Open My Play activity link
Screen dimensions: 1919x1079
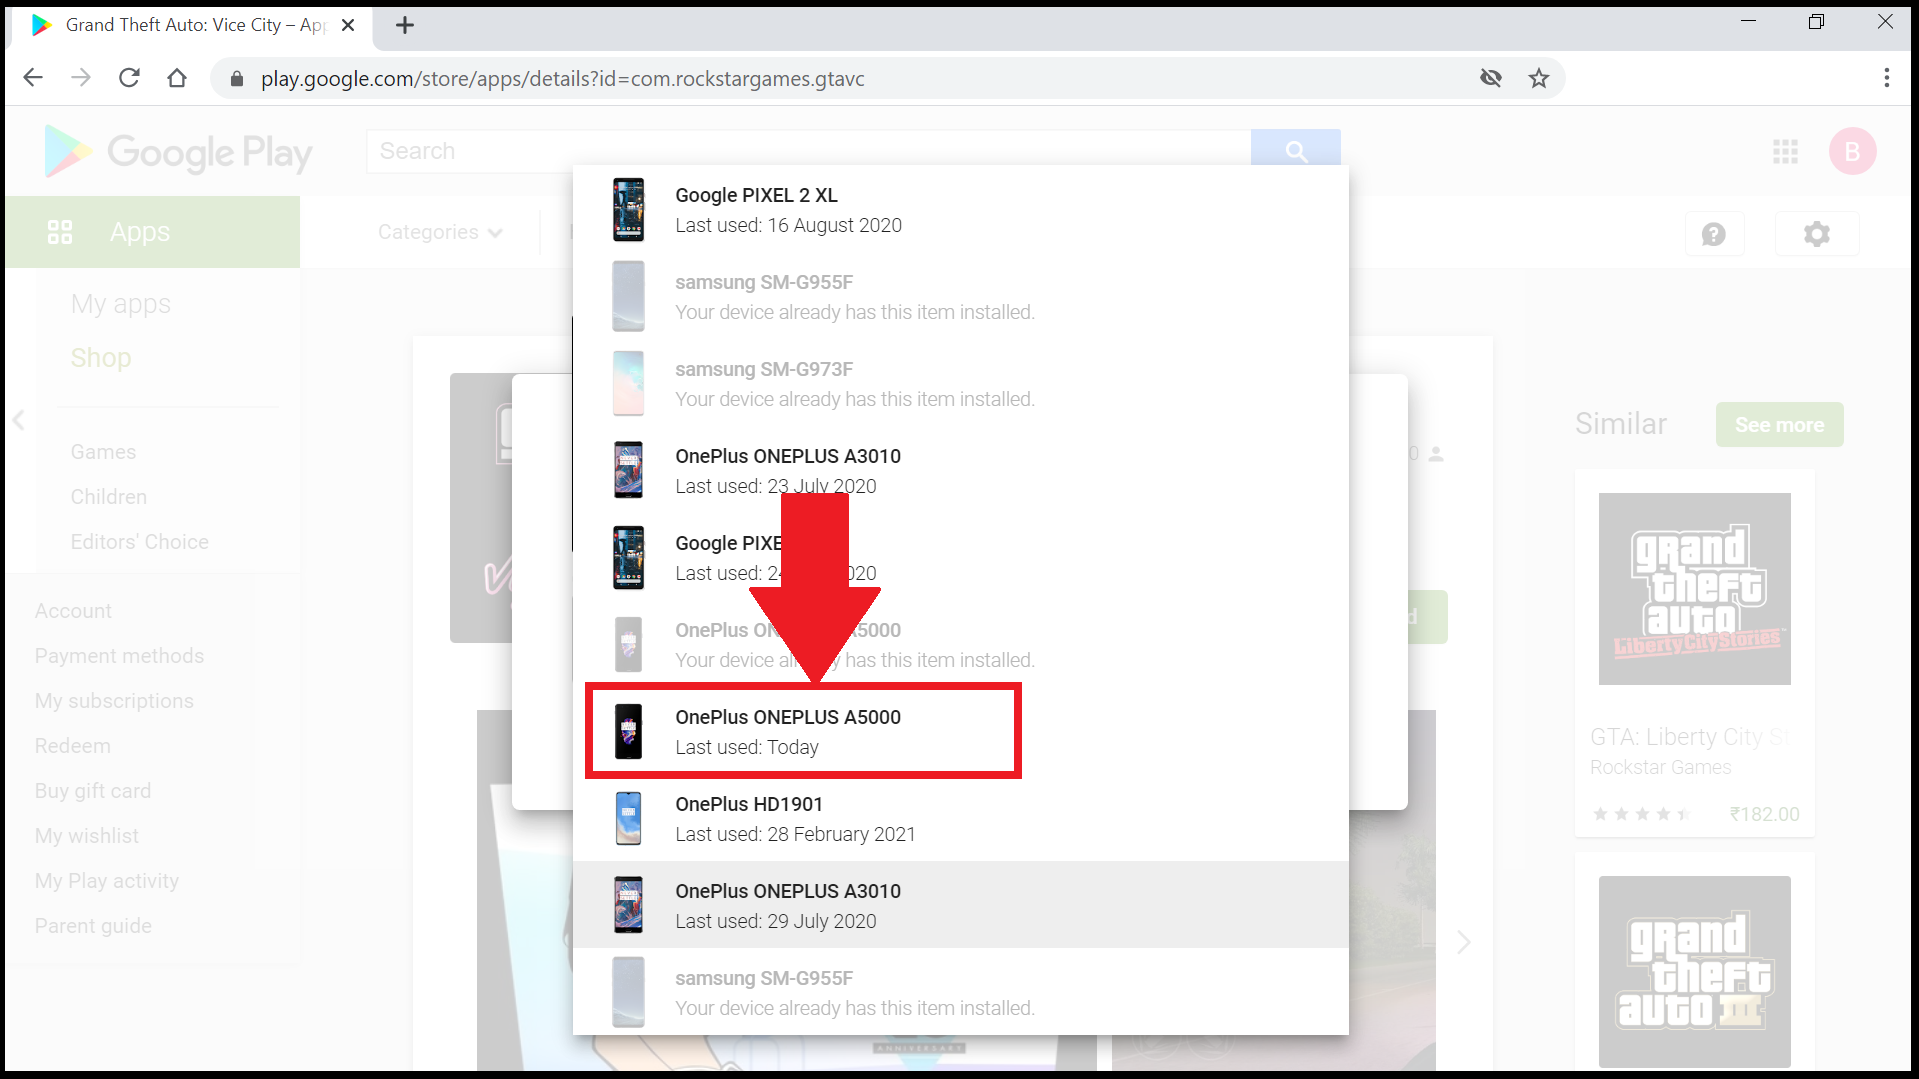tap(107, 881)
